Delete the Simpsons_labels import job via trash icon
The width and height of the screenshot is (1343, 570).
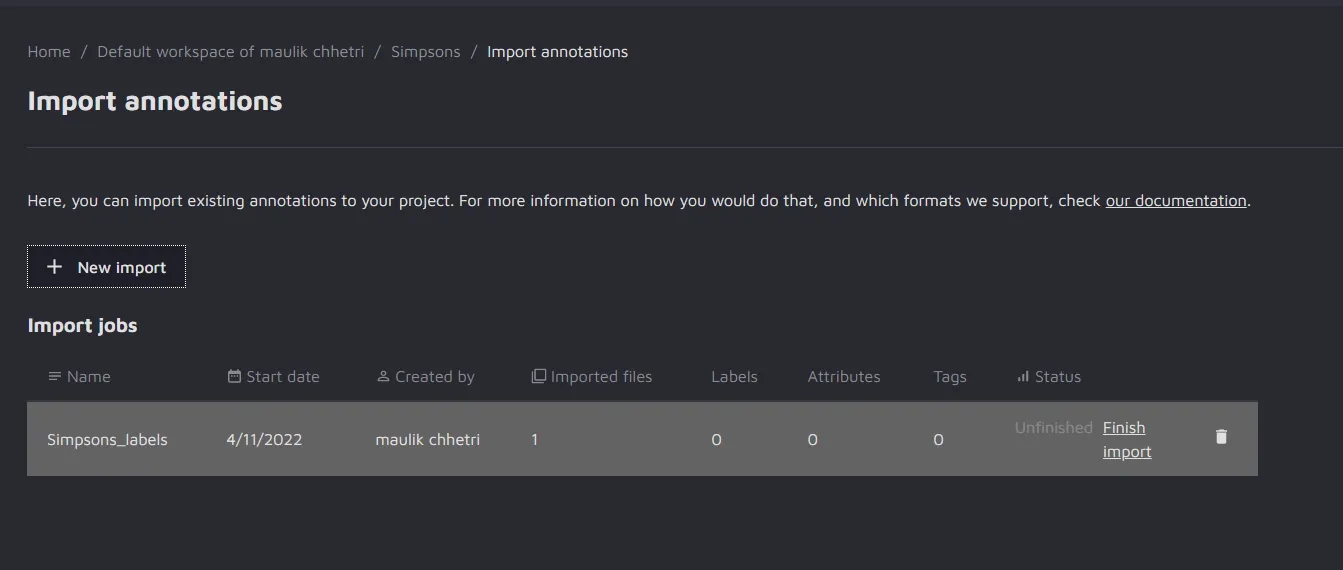[x=1220, y=437]
